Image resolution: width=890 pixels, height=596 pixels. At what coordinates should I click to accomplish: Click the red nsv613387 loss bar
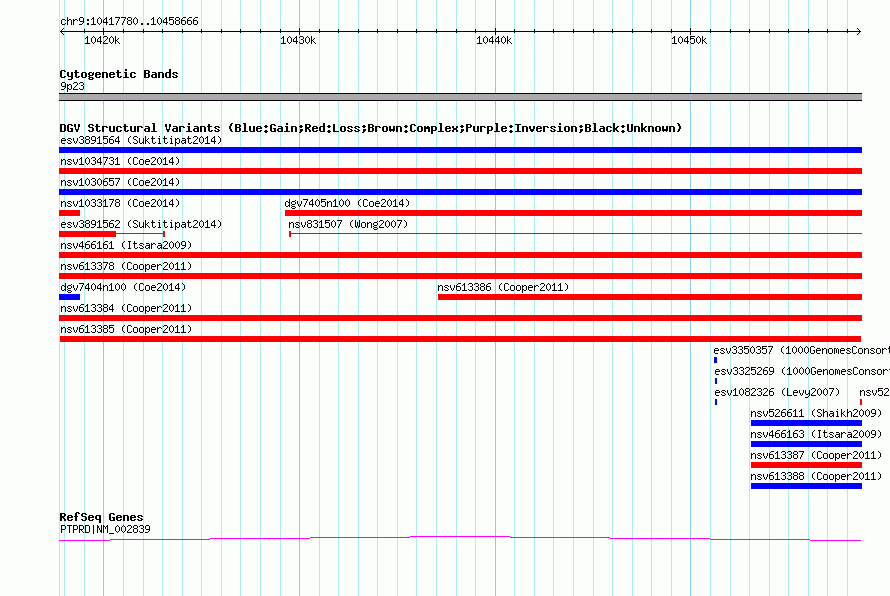(806, 465)
